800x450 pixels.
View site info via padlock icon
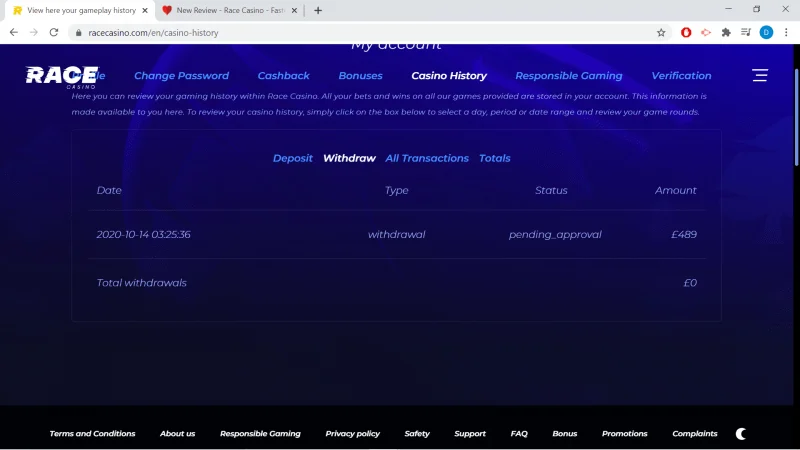tap(78, 33)
